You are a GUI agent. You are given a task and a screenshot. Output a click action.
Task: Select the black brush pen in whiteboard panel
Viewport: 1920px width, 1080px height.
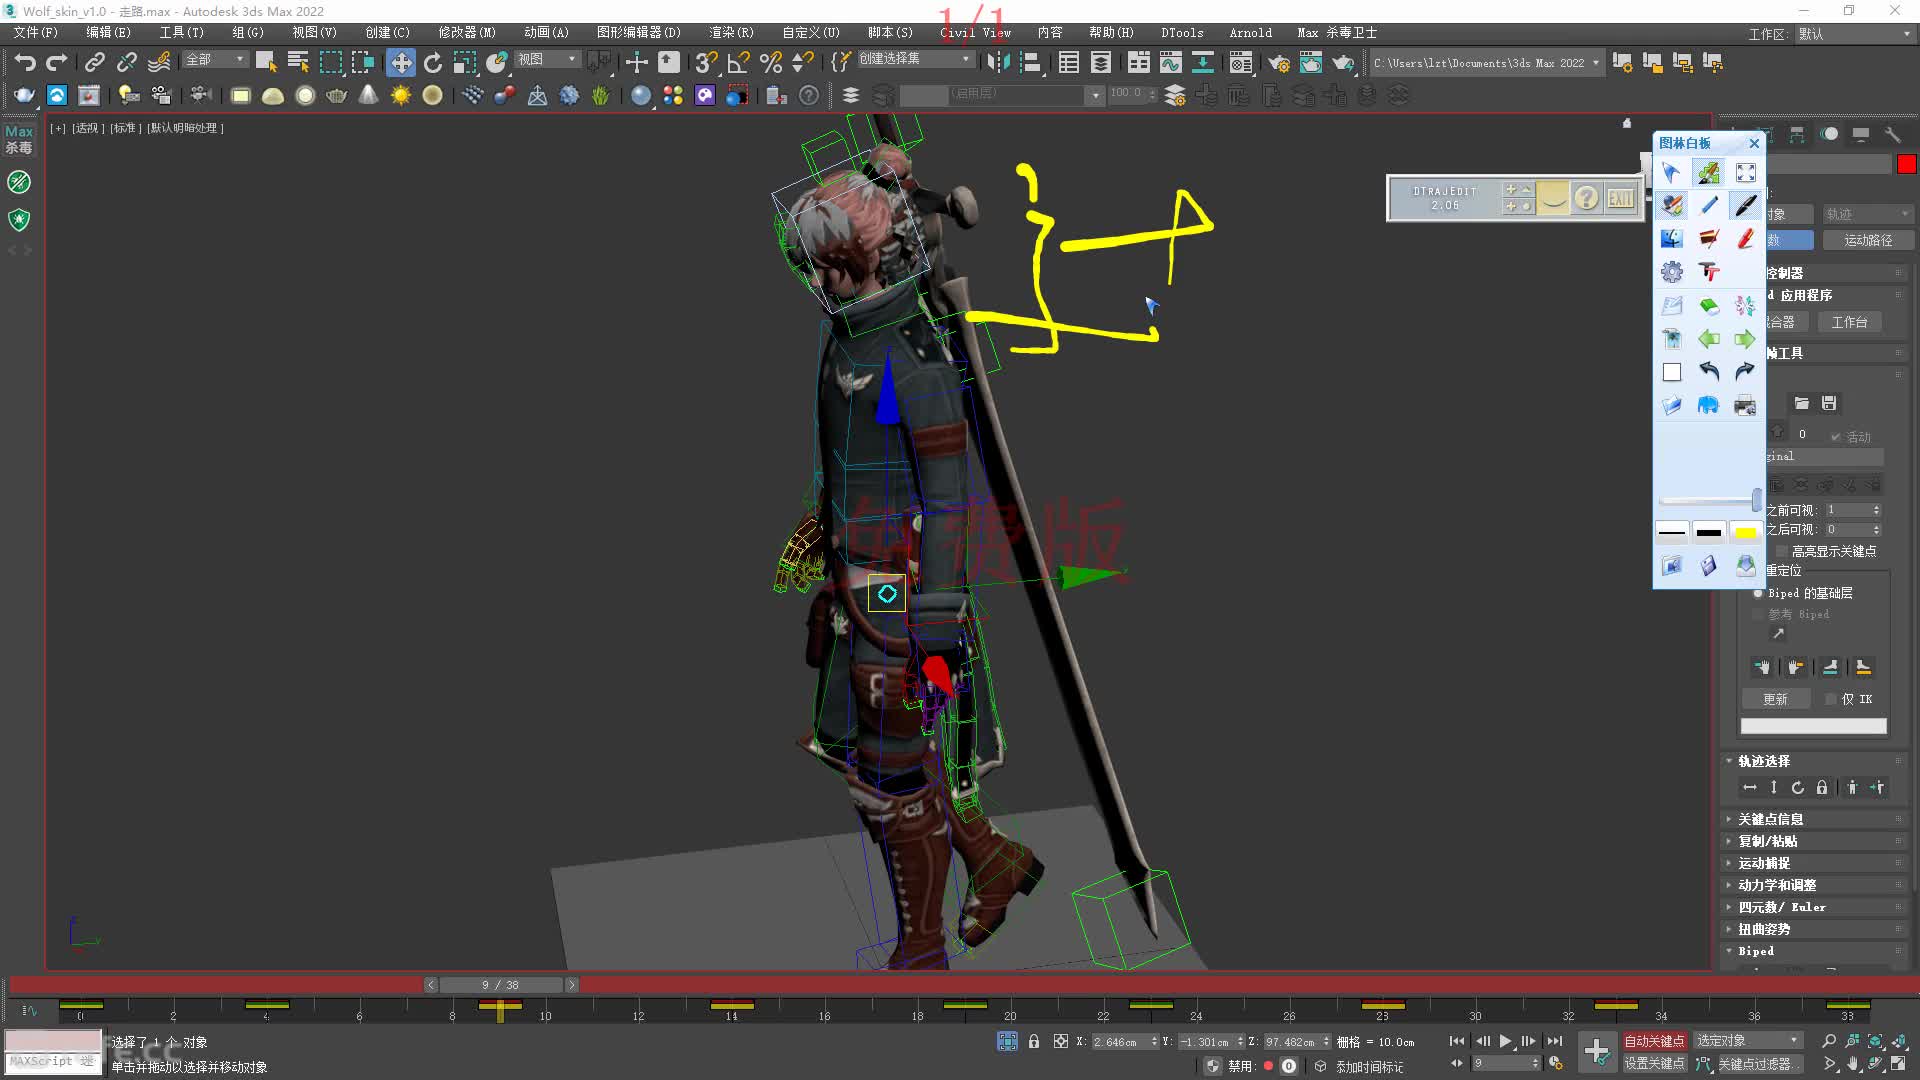1745,205
